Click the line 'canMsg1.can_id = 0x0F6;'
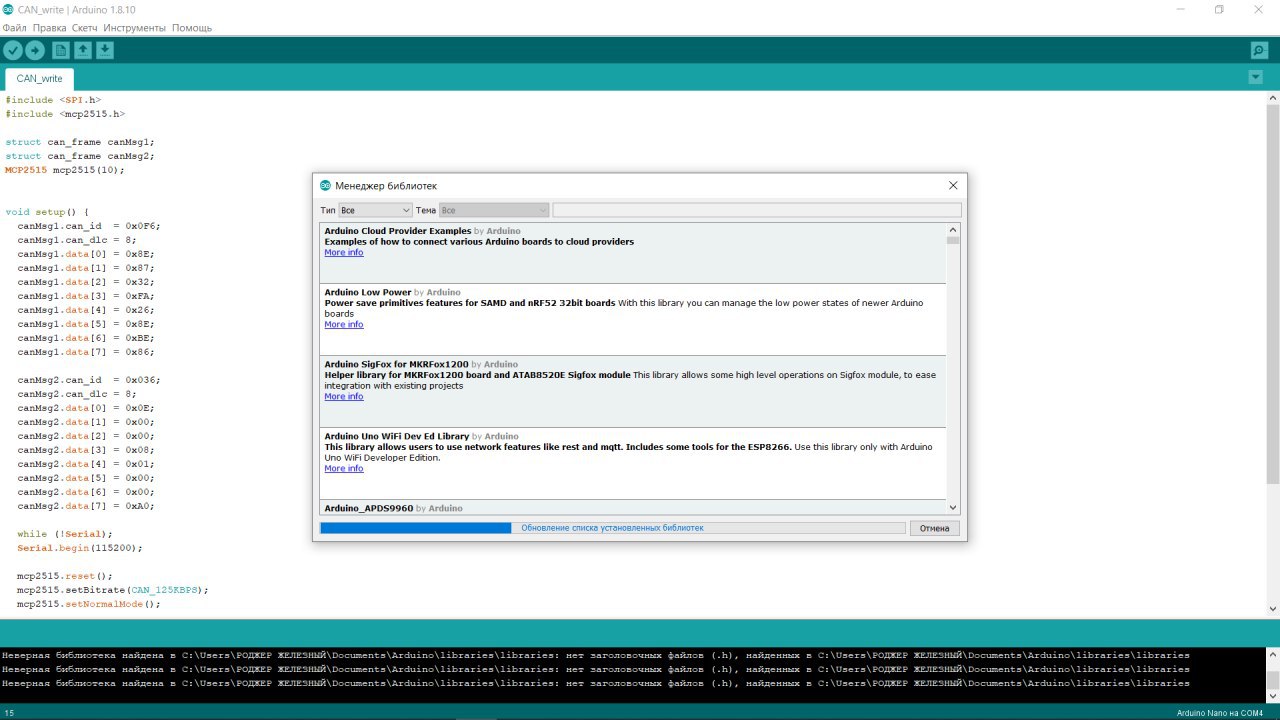This screenshot has height=720, width=1280. [89, 226]
